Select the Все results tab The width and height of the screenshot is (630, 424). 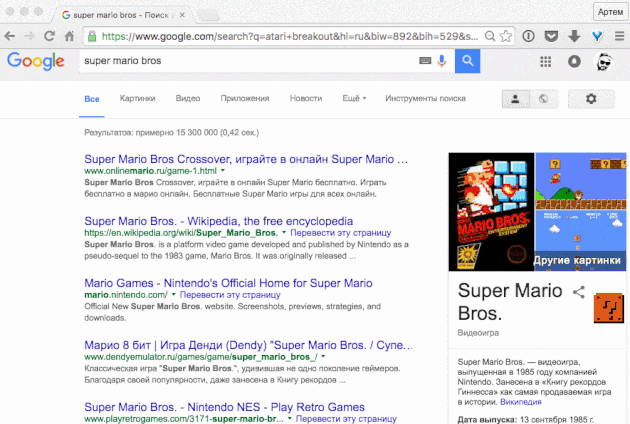[92, 99]
